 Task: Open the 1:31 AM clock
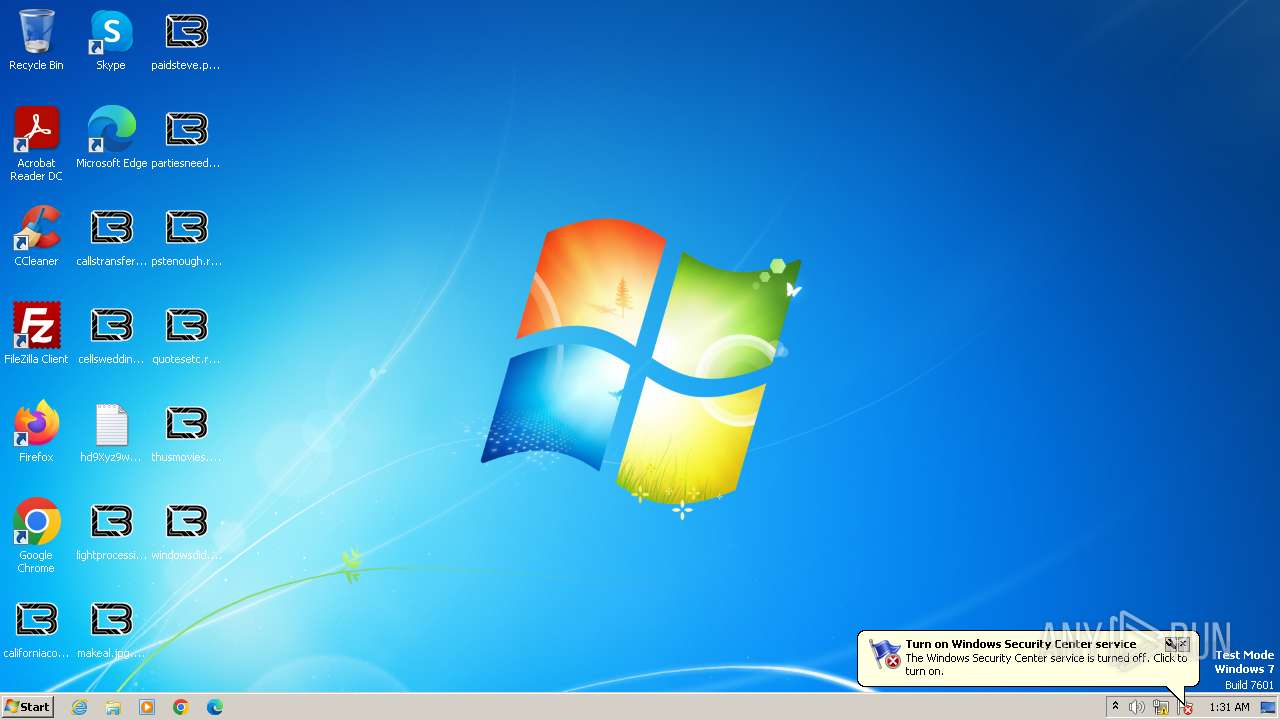coord(1229,707)
